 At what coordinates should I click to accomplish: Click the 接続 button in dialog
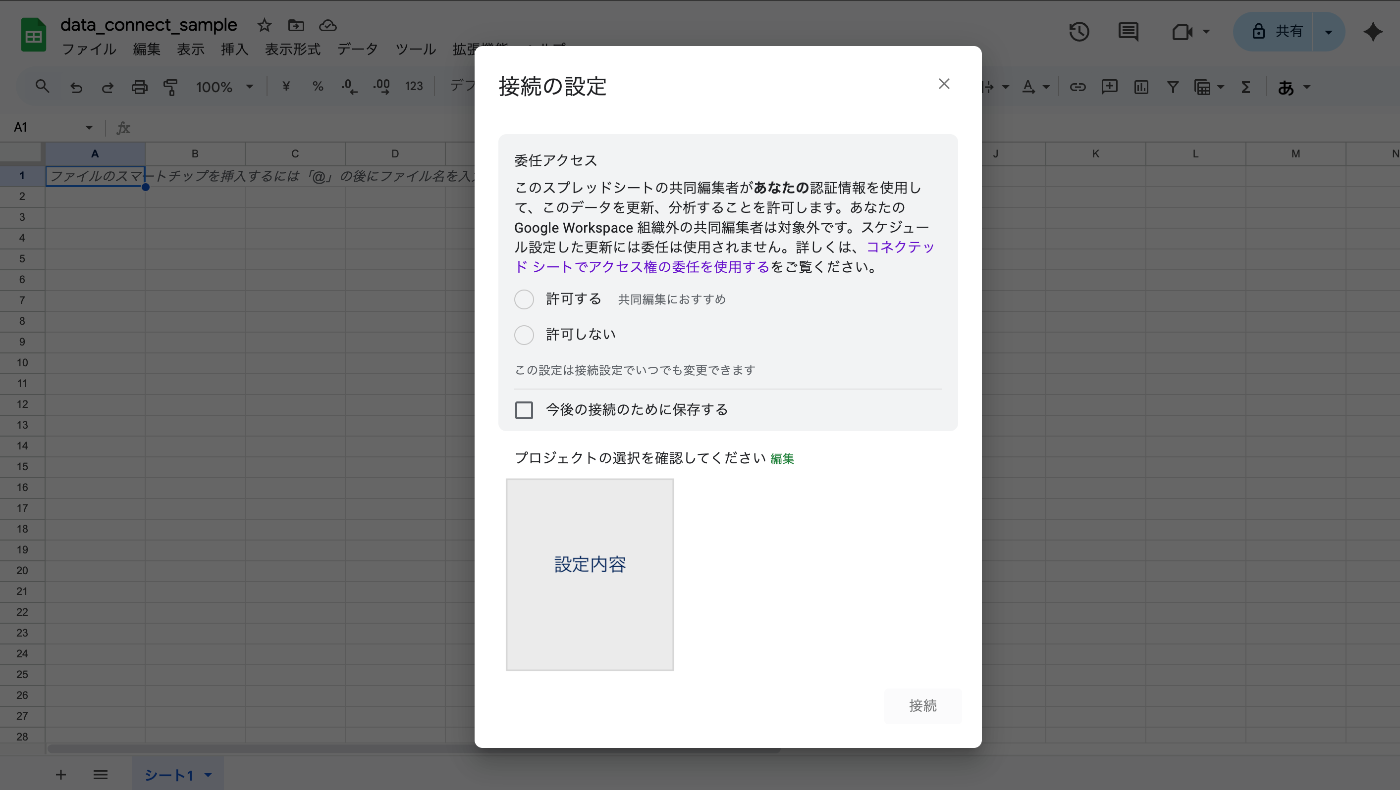[923, 706]
